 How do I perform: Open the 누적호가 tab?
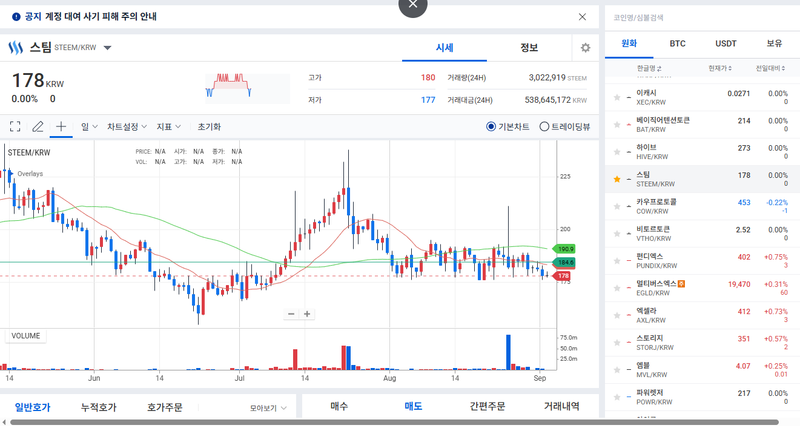coord(98,407)
